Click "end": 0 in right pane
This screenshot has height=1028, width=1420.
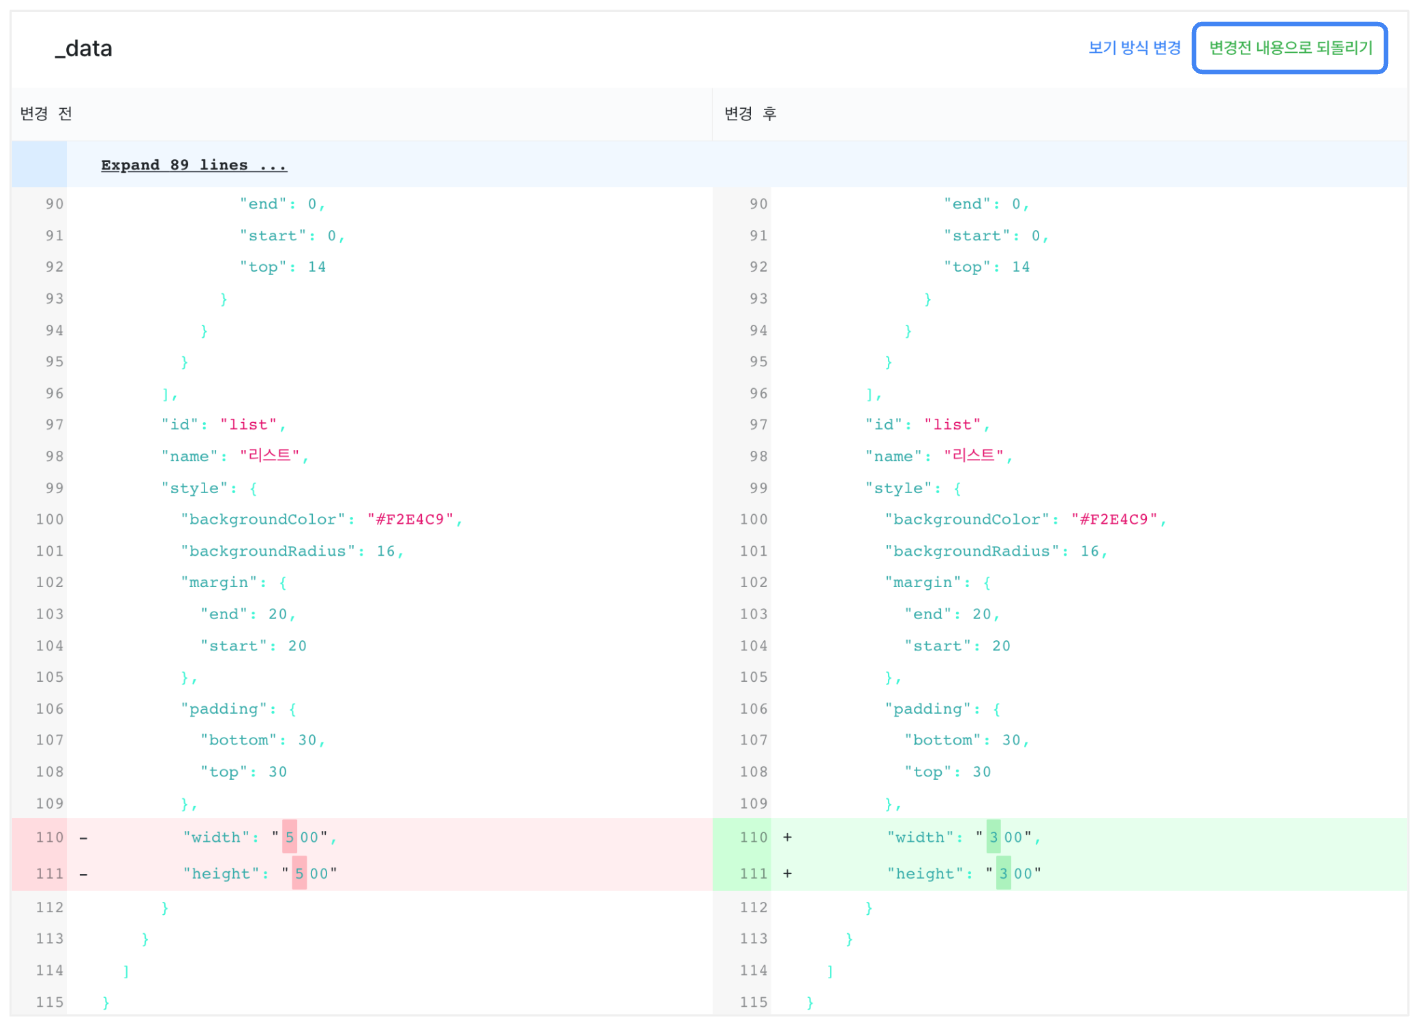click(x=987, y=204)
